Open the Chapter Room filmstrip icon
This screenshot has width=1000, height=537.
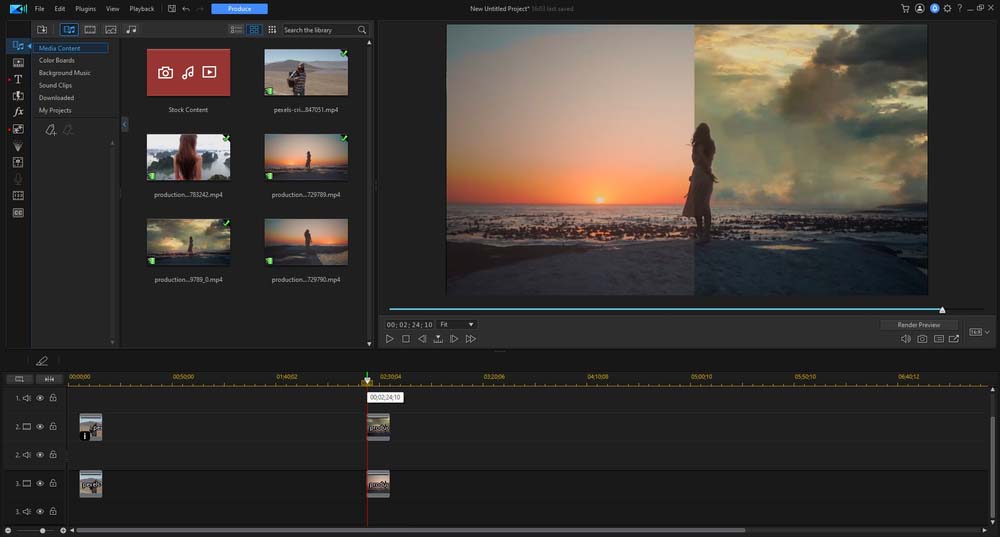(x=18, y=196)
